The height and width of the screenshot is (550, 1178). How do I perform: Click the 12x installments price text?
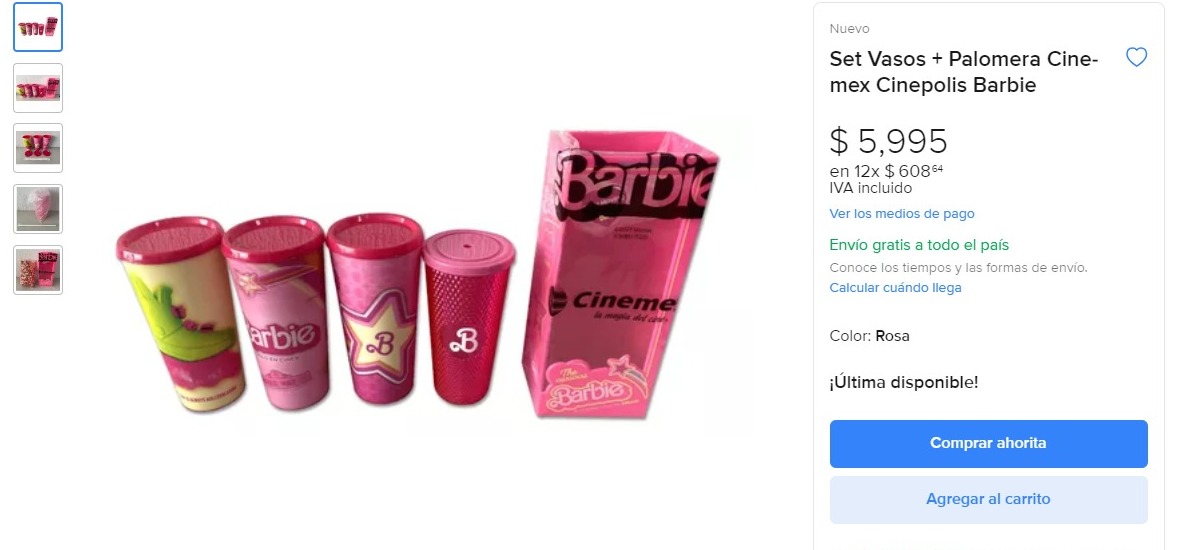[885, 171]
